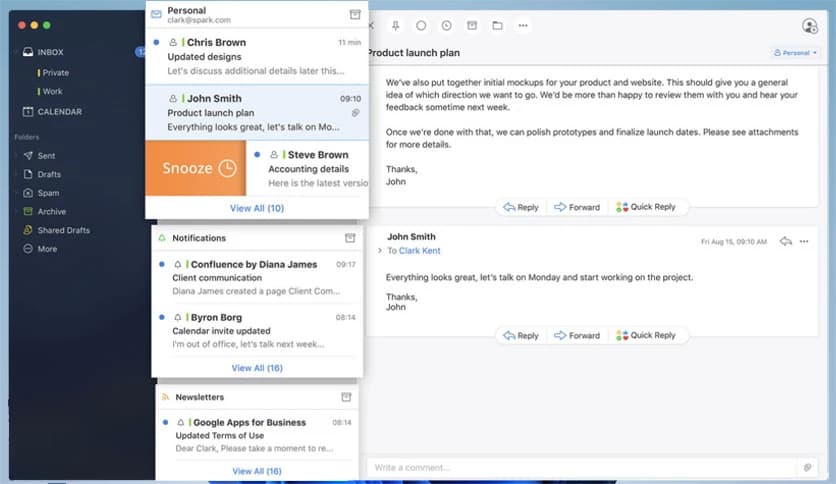Open Confluence by Diana James notification
This screenshot has width=836, height=484.
coord(257,277)
